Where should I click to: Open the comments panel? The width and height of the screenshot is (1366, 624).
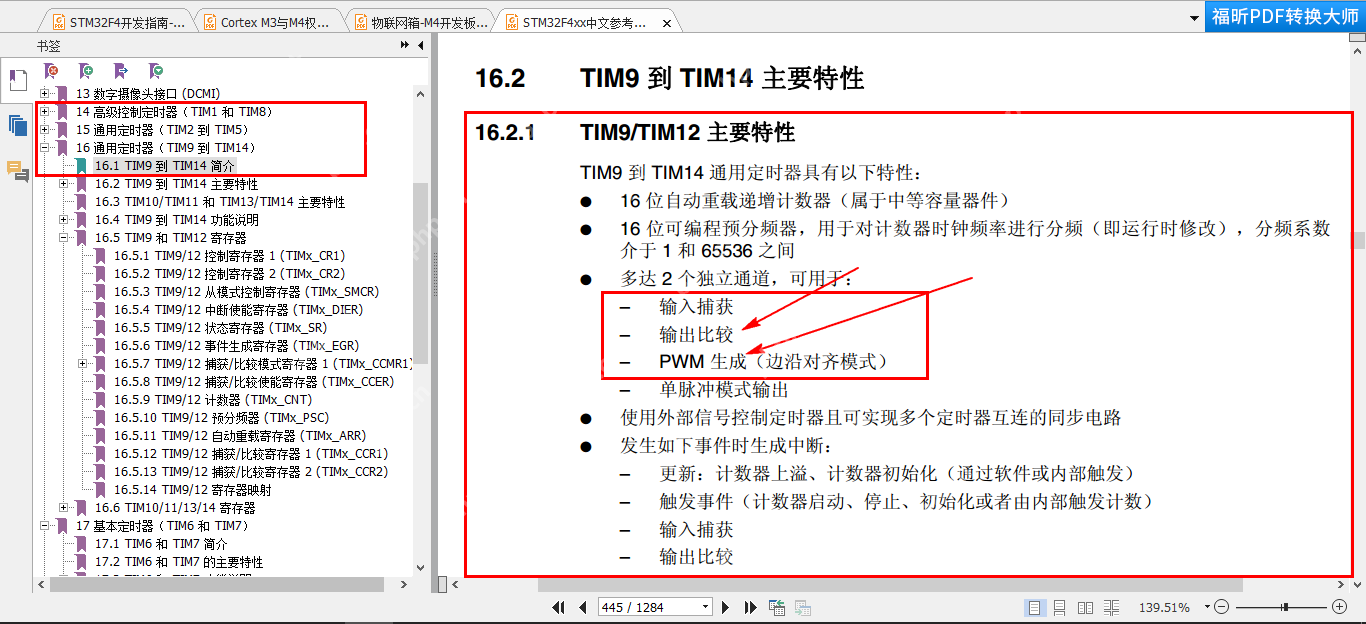16,172
